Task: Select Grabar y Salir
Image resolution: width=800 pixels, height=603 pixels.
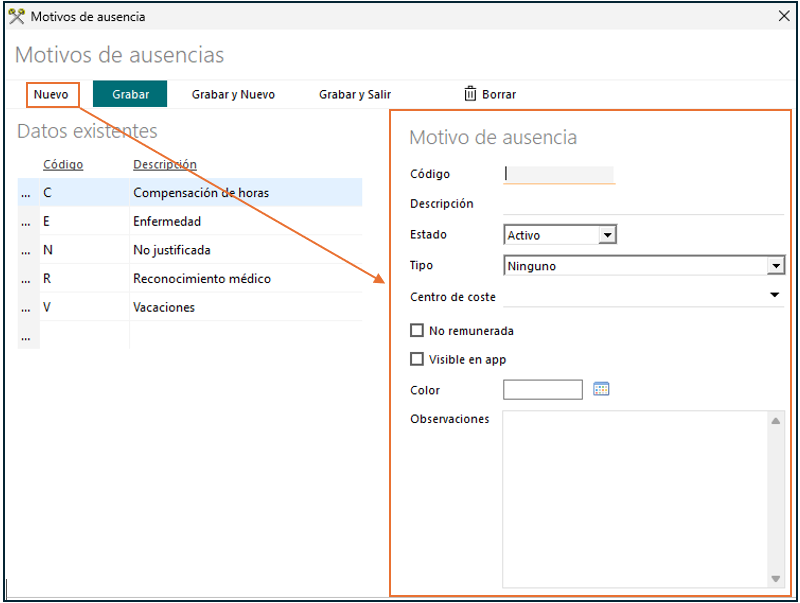Action: pyautogui.click(x=355, y=94)
